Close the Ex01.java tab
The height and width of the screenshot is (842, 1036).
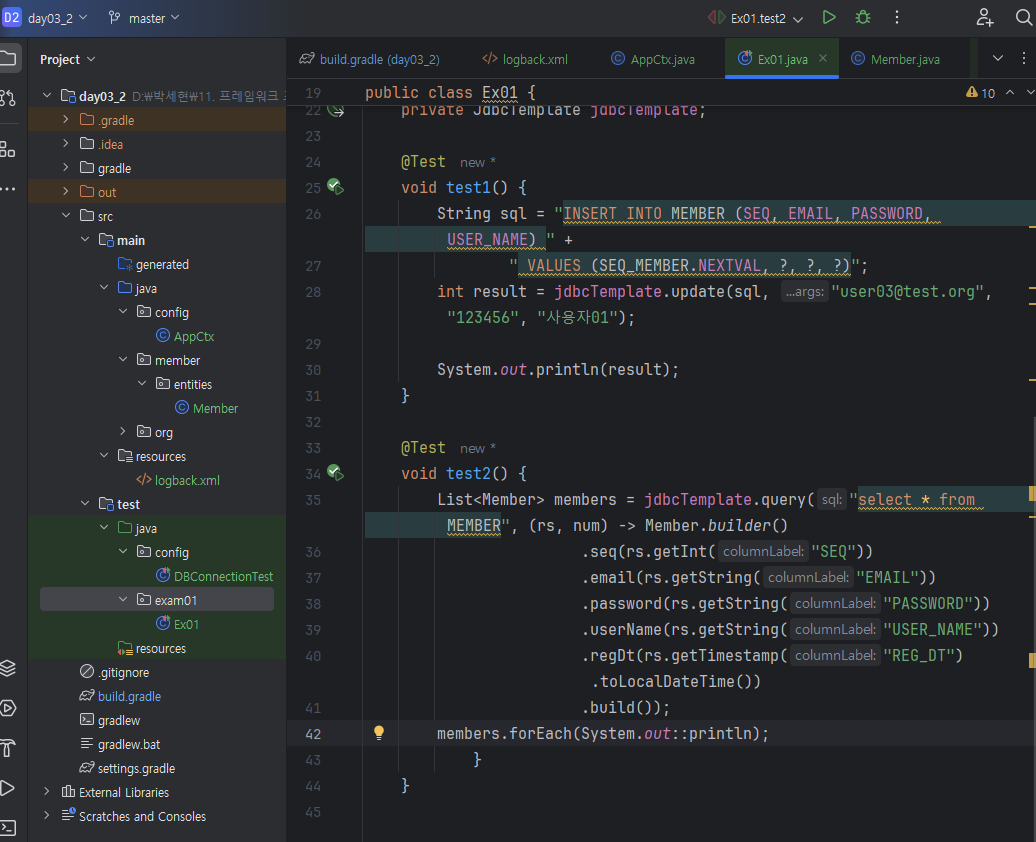(823, 59)
